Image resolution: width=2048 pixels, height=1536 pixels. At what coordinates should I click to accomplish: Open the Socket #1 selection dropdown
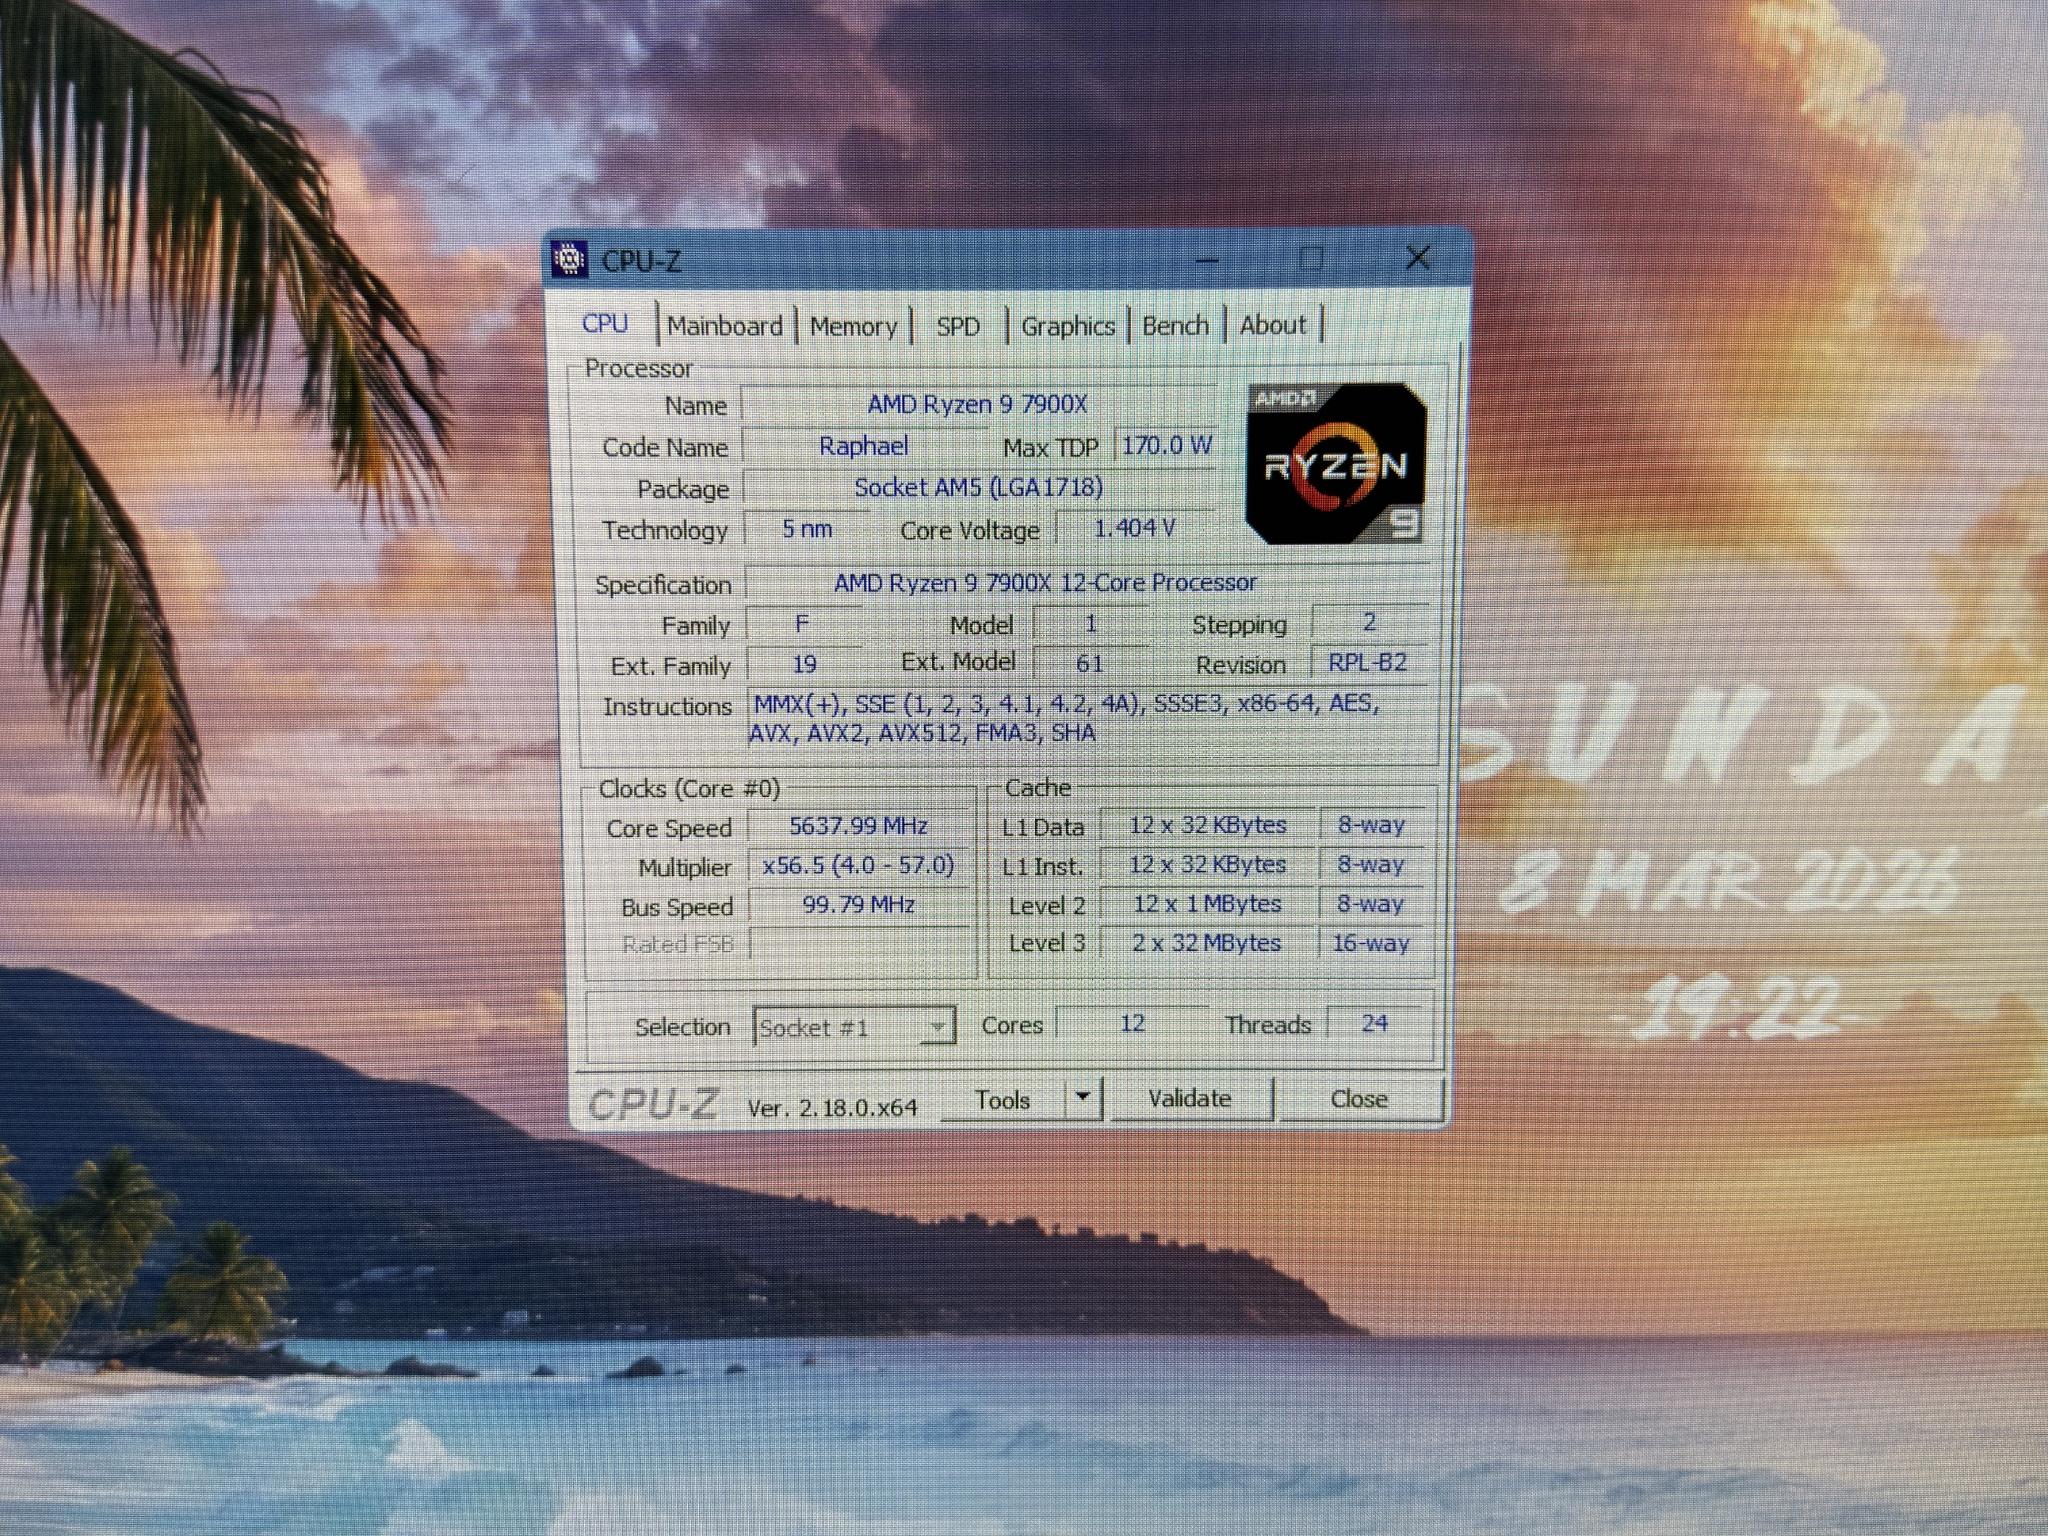tap(854, 1027)
